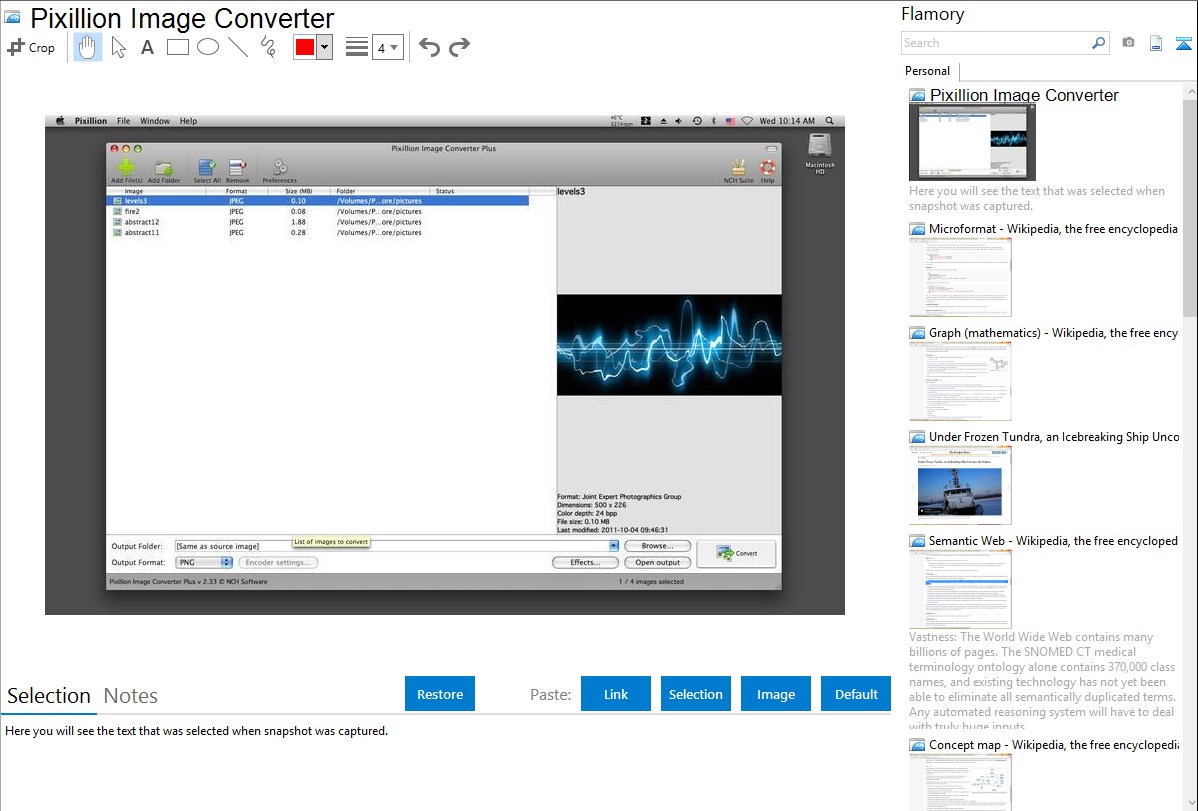This screenshot has width=1198, height=811.
Task: Open the Semantic Web snapshot thumbnail
Action: click(x=960, y=589)
